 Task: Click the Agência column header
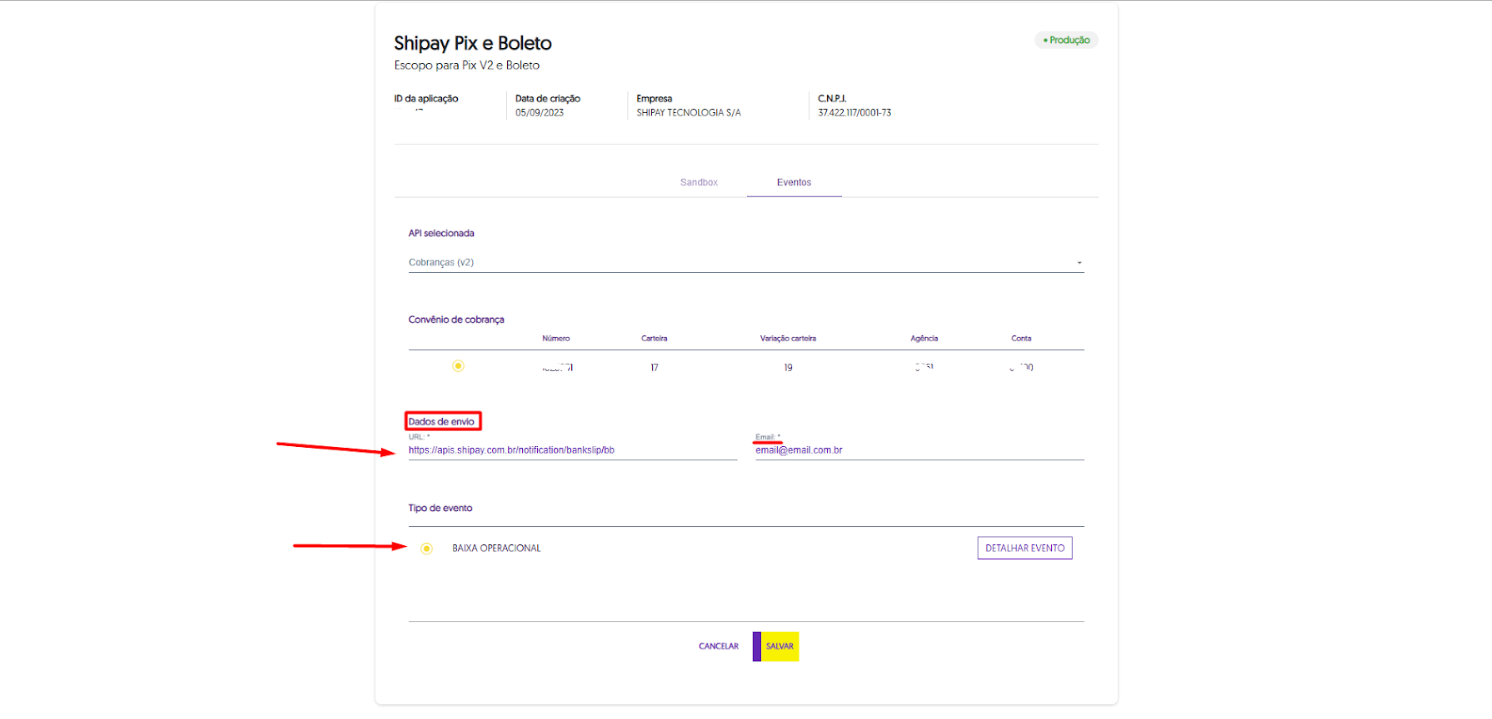tap(924, 339)
